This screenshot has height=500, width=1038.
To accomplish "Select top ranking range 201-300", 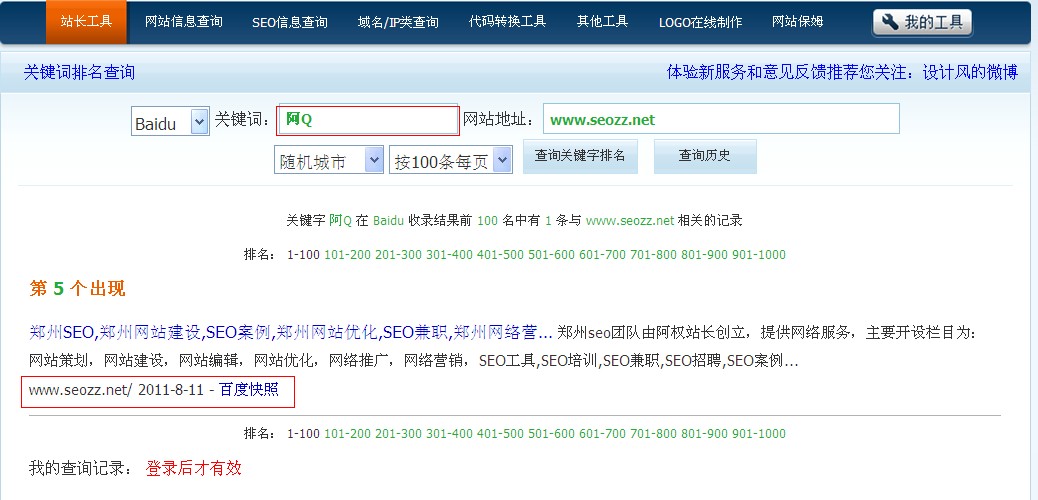I will point(398,255).
